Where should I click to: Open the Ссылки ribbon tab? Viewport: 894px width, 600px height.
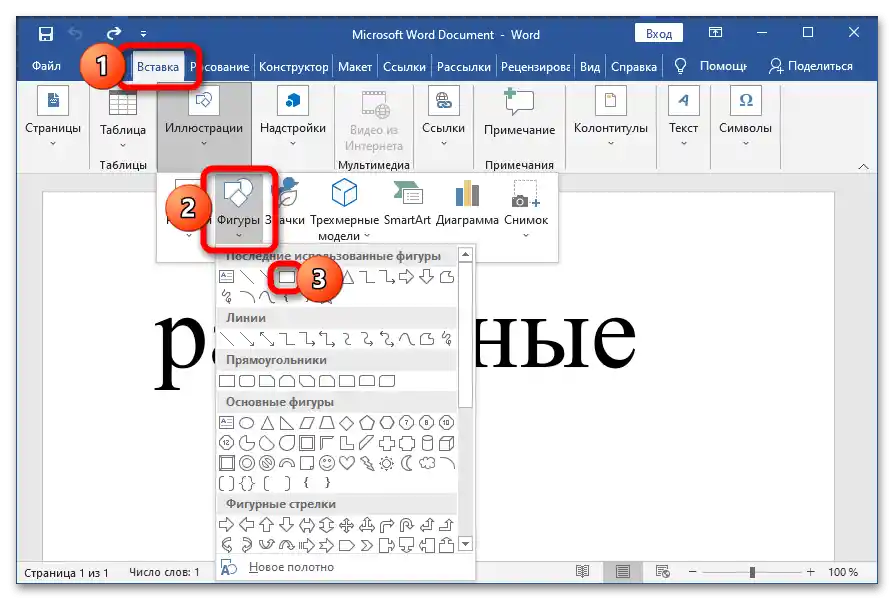[404, 67]
